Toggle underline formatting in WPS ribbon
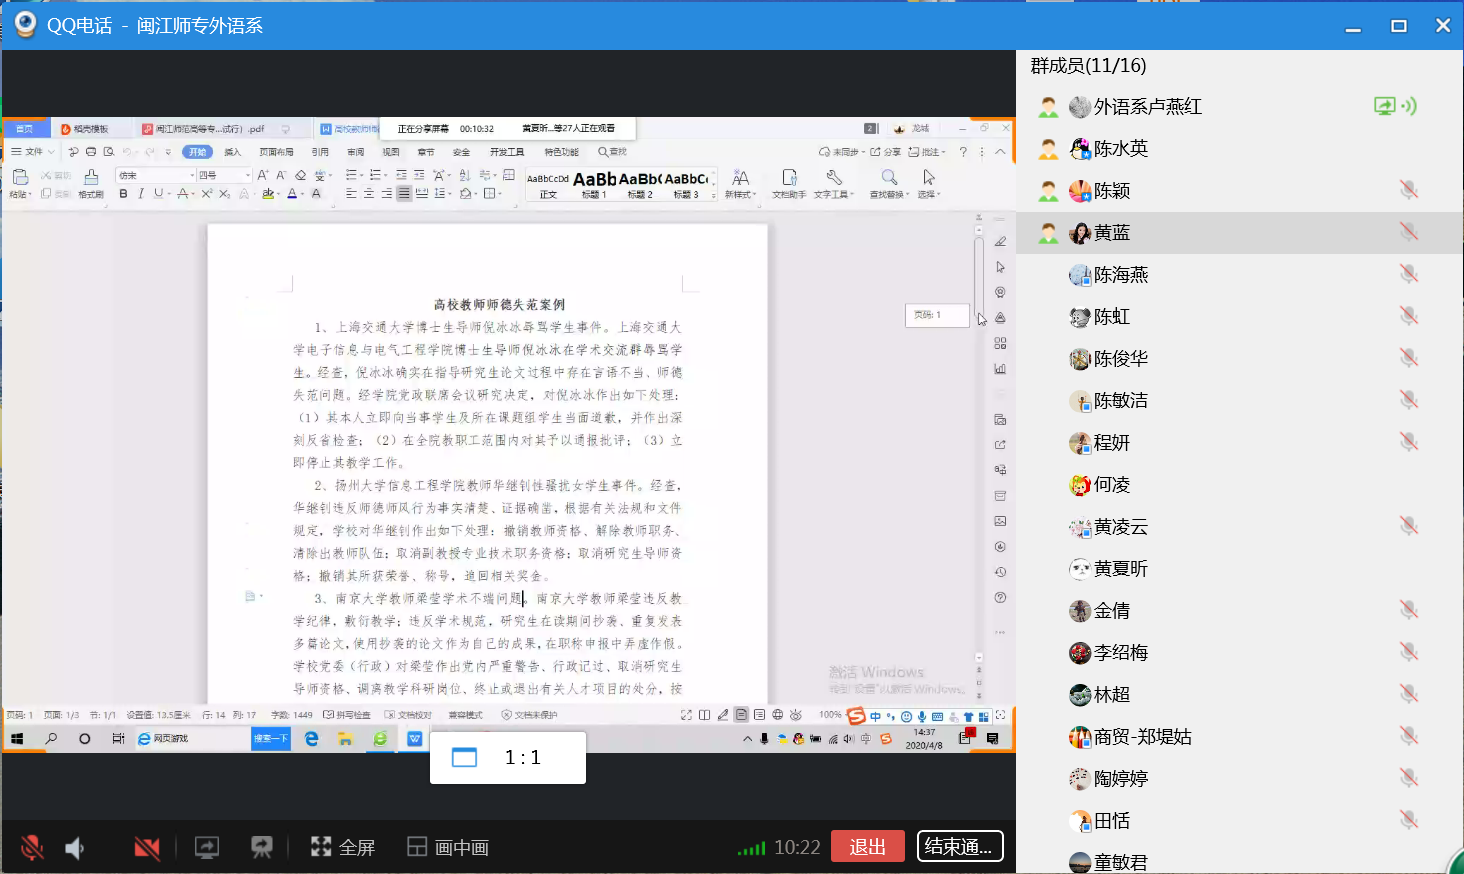 point(157,194)
